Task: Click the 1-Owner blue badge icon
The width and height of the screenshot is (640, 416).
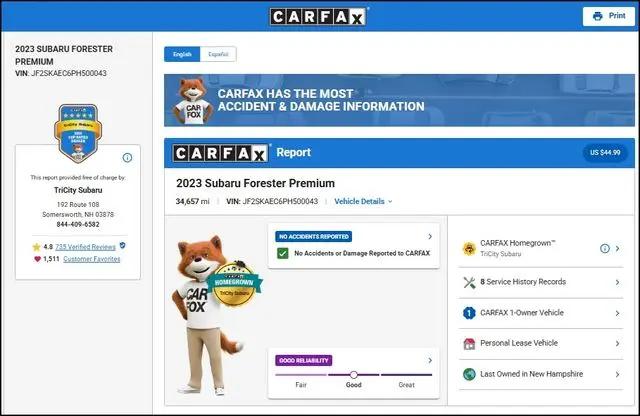Action: coord(469,313)
